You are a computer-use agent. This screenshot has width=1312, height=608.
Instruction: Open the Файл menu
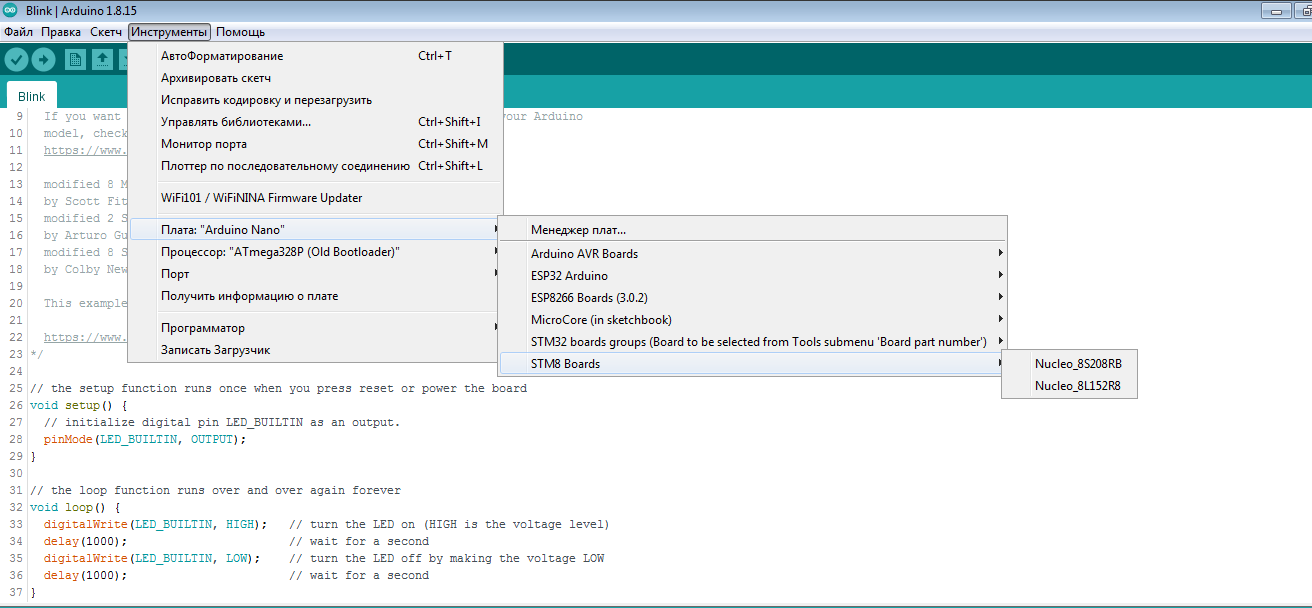point(18,32)
